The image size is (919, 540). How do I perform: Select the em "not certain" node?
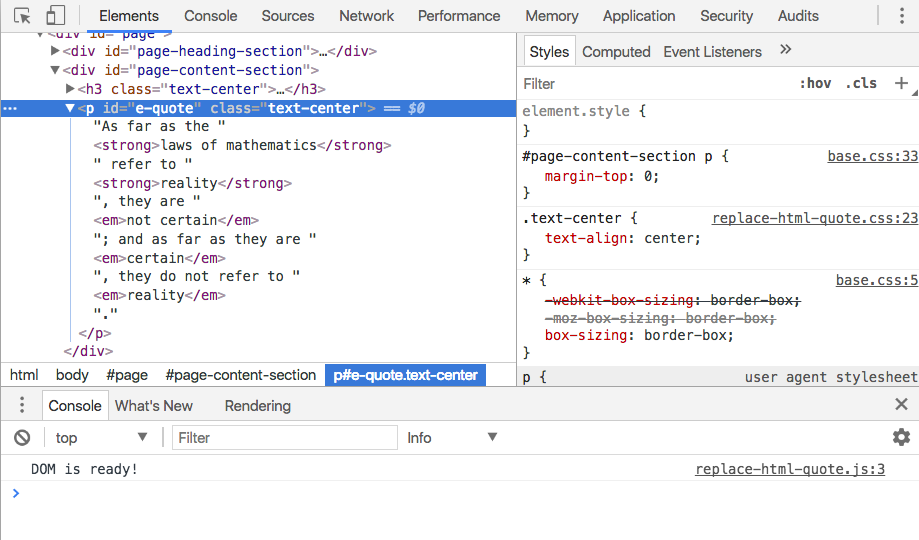[x=176, y=220]
